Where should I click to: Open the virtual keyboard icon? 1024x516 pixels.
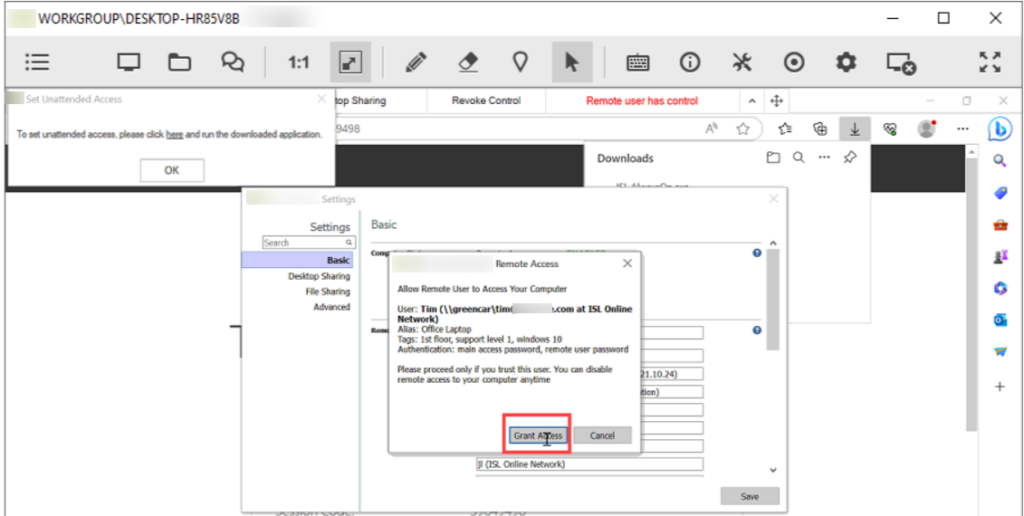[x=638, y=63]
